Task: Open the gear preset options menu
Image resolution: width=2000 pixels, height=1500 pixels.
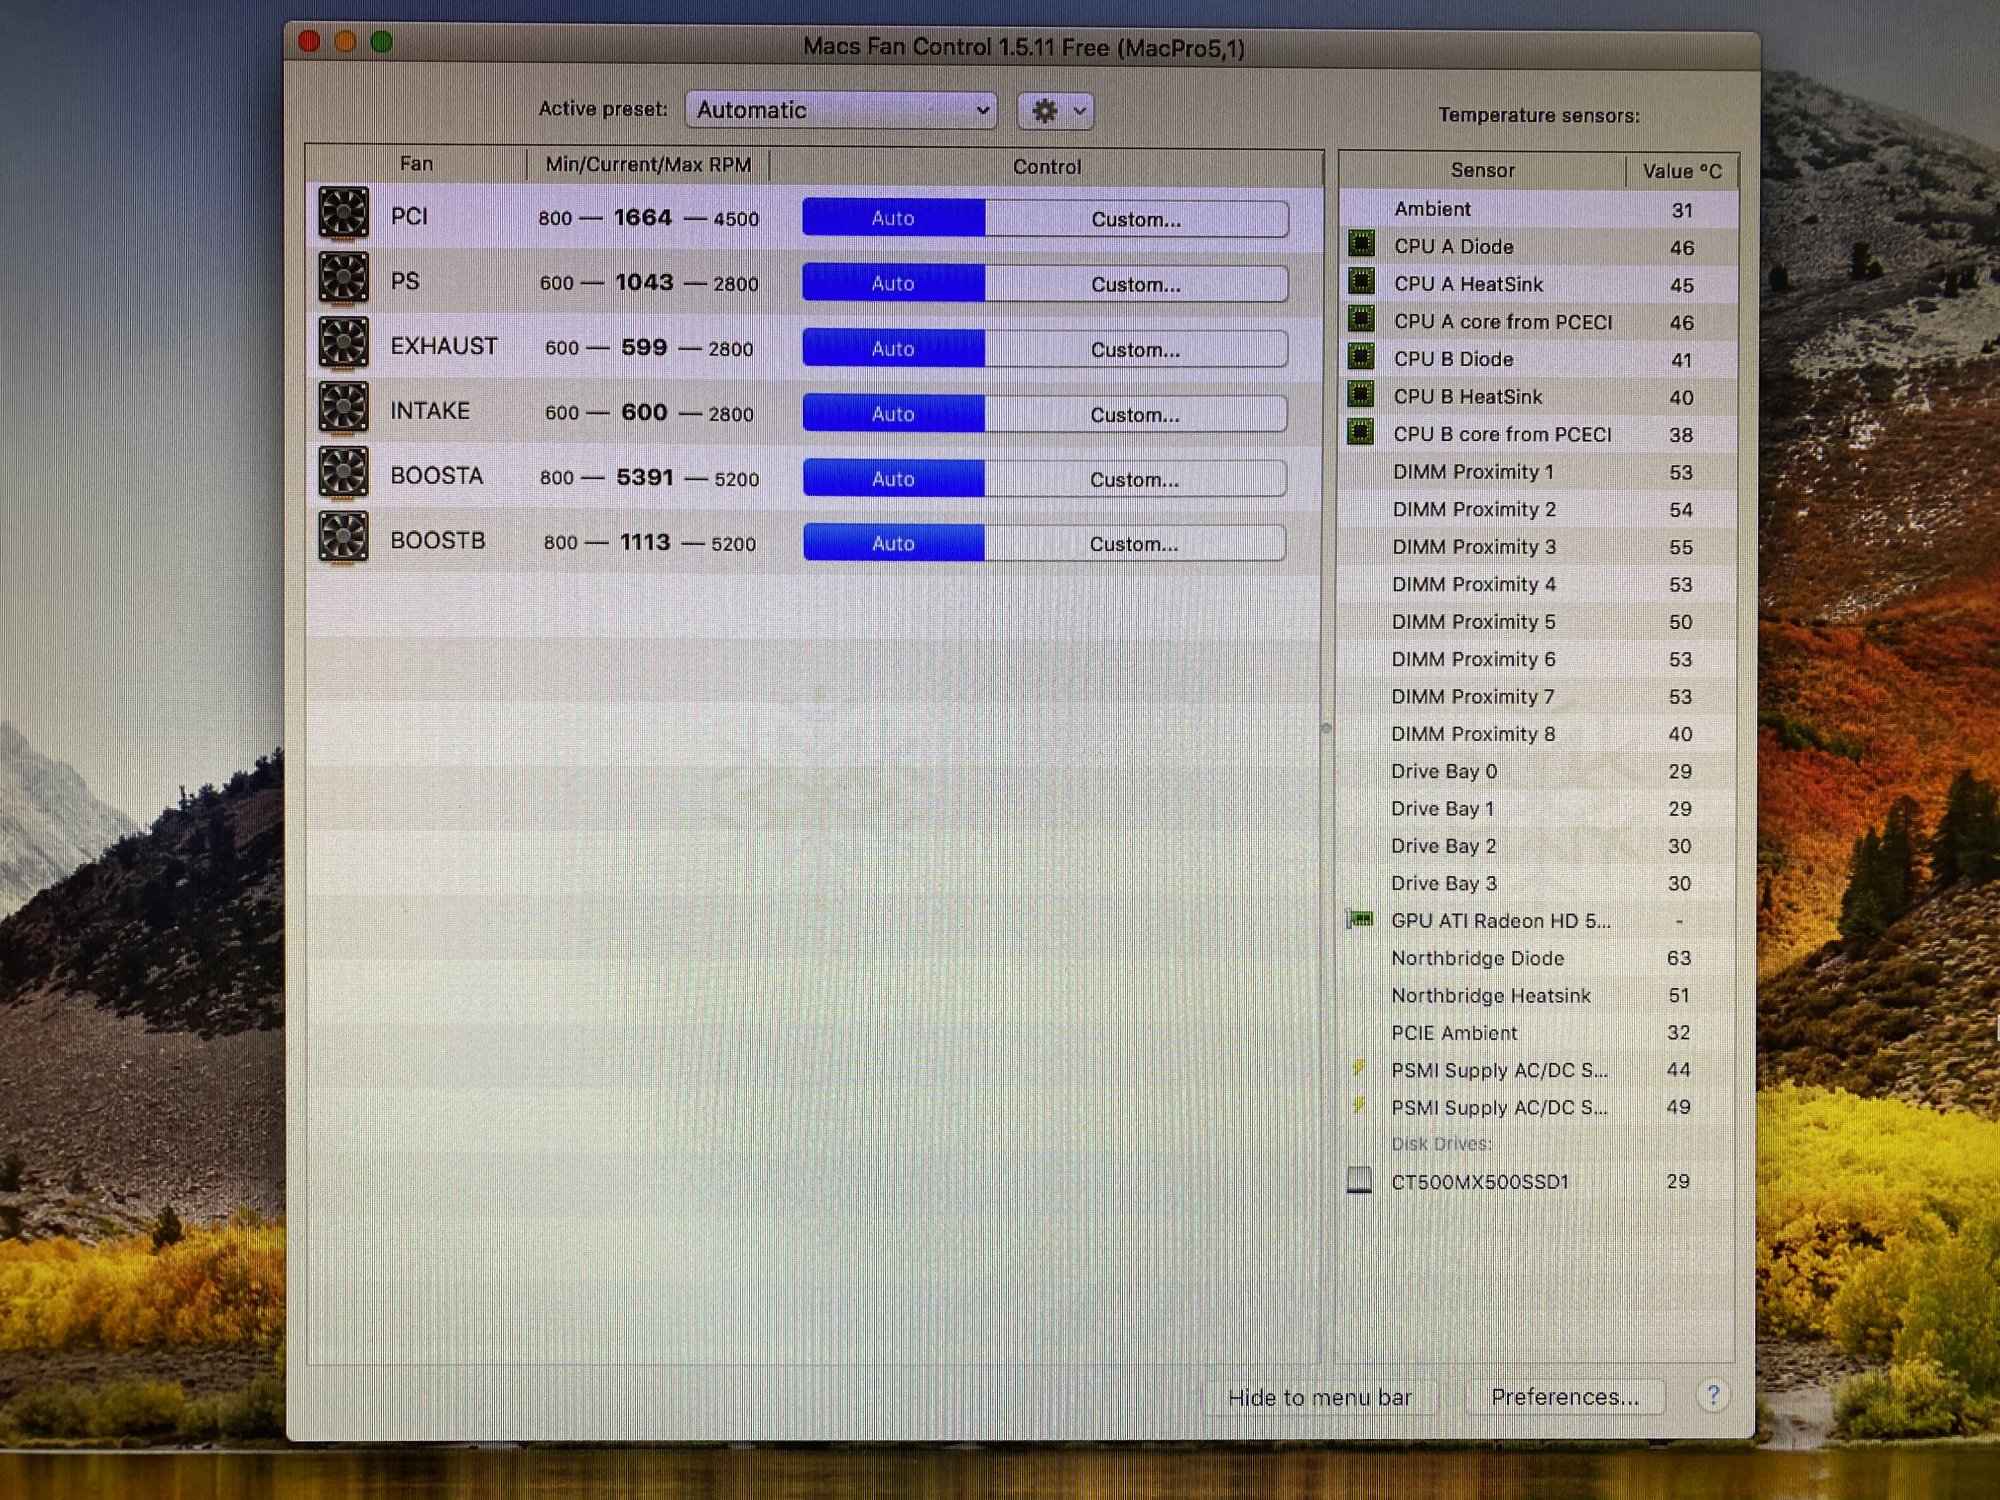Action: coord(1055,111)
